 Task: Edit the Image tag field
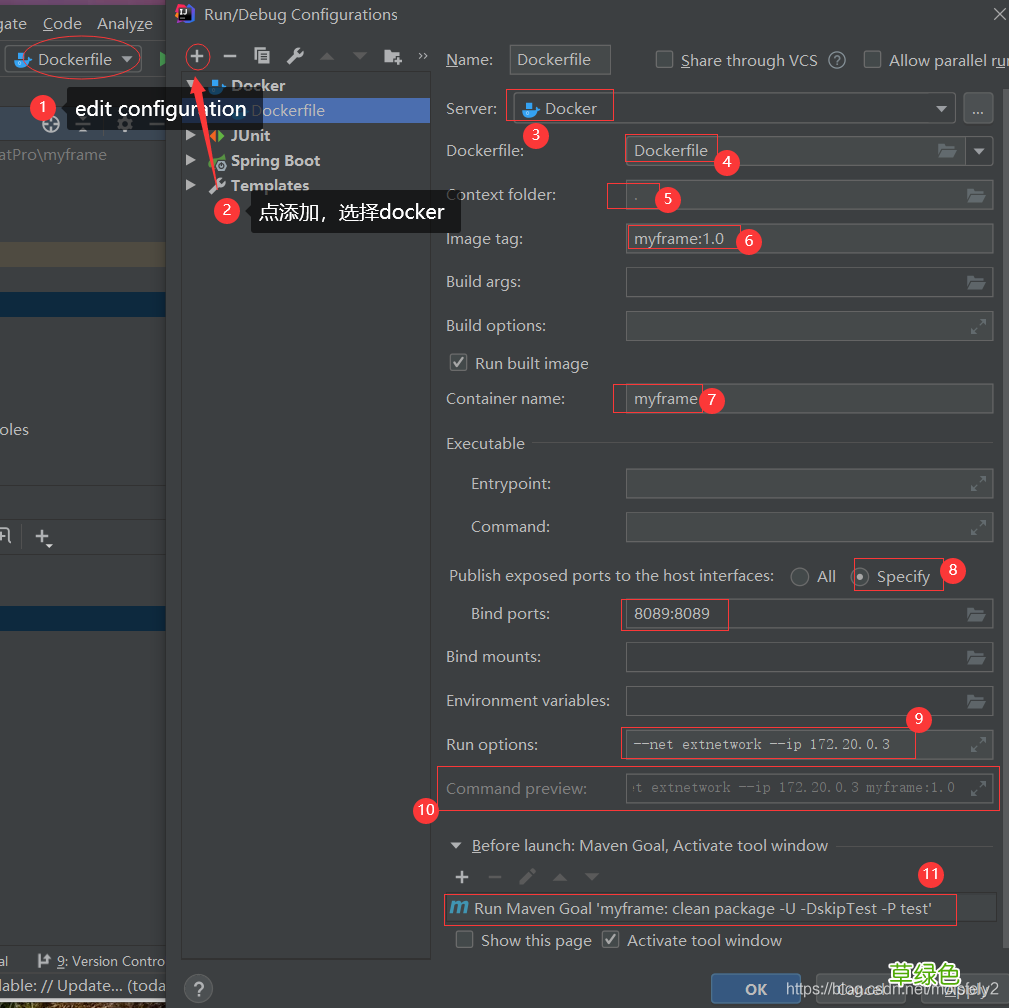(809, 239)
